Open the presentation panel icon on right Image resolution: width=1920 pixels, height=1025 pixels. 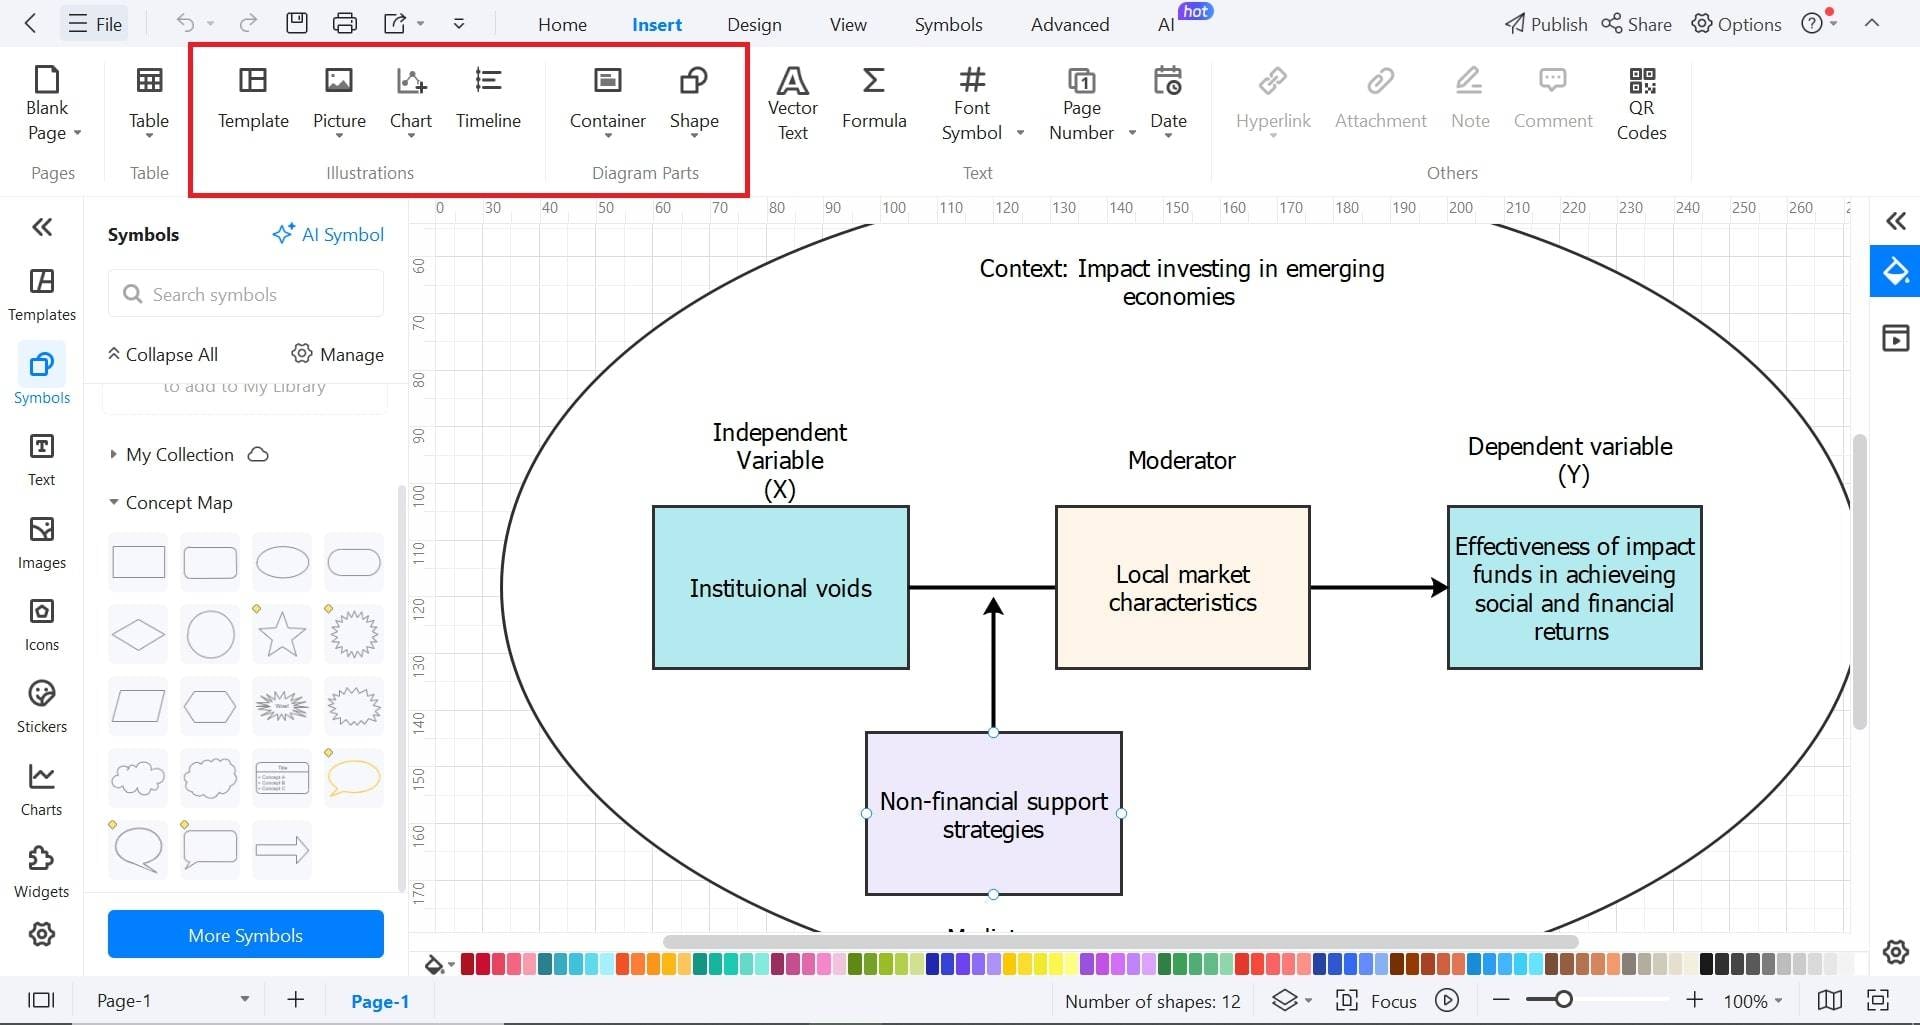[x=1895, y=338]
